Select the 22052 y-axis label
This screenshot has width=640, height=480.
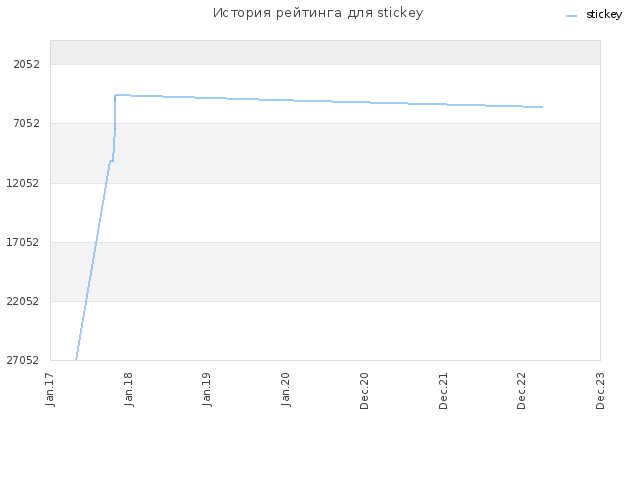tap(23, 301)
